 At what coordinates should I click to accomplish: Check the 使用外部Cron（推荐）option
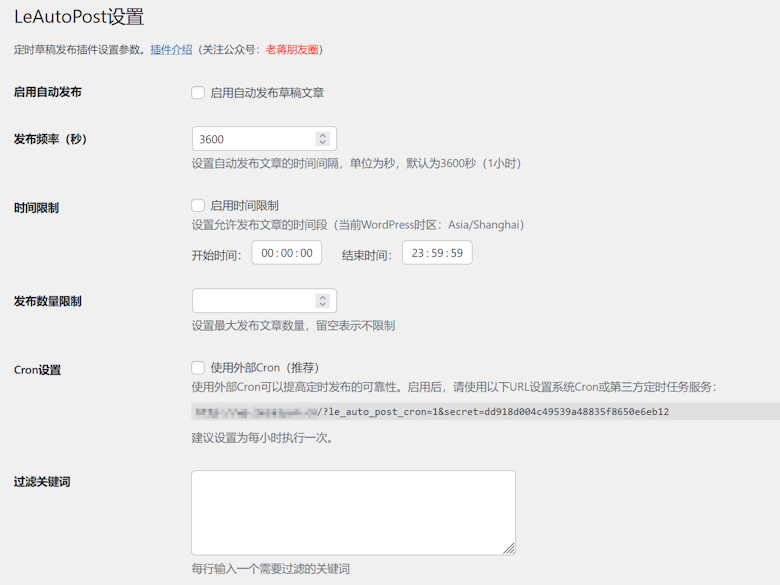pos(198,368)
